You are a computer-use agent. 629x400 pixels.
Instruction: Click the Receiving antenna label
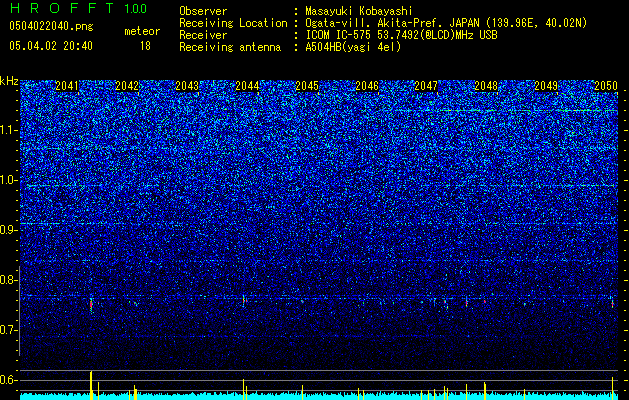[230, 47]
